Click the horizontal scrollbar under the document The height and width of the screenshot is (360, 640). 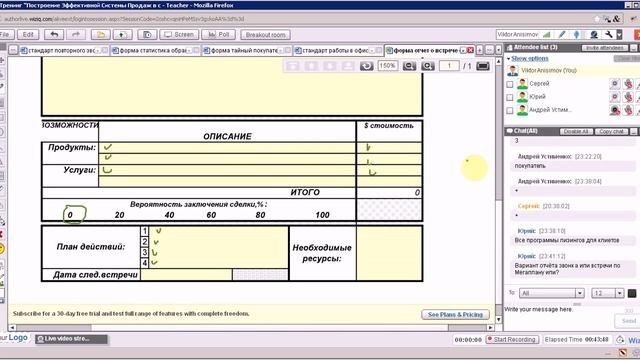point(251,327)
